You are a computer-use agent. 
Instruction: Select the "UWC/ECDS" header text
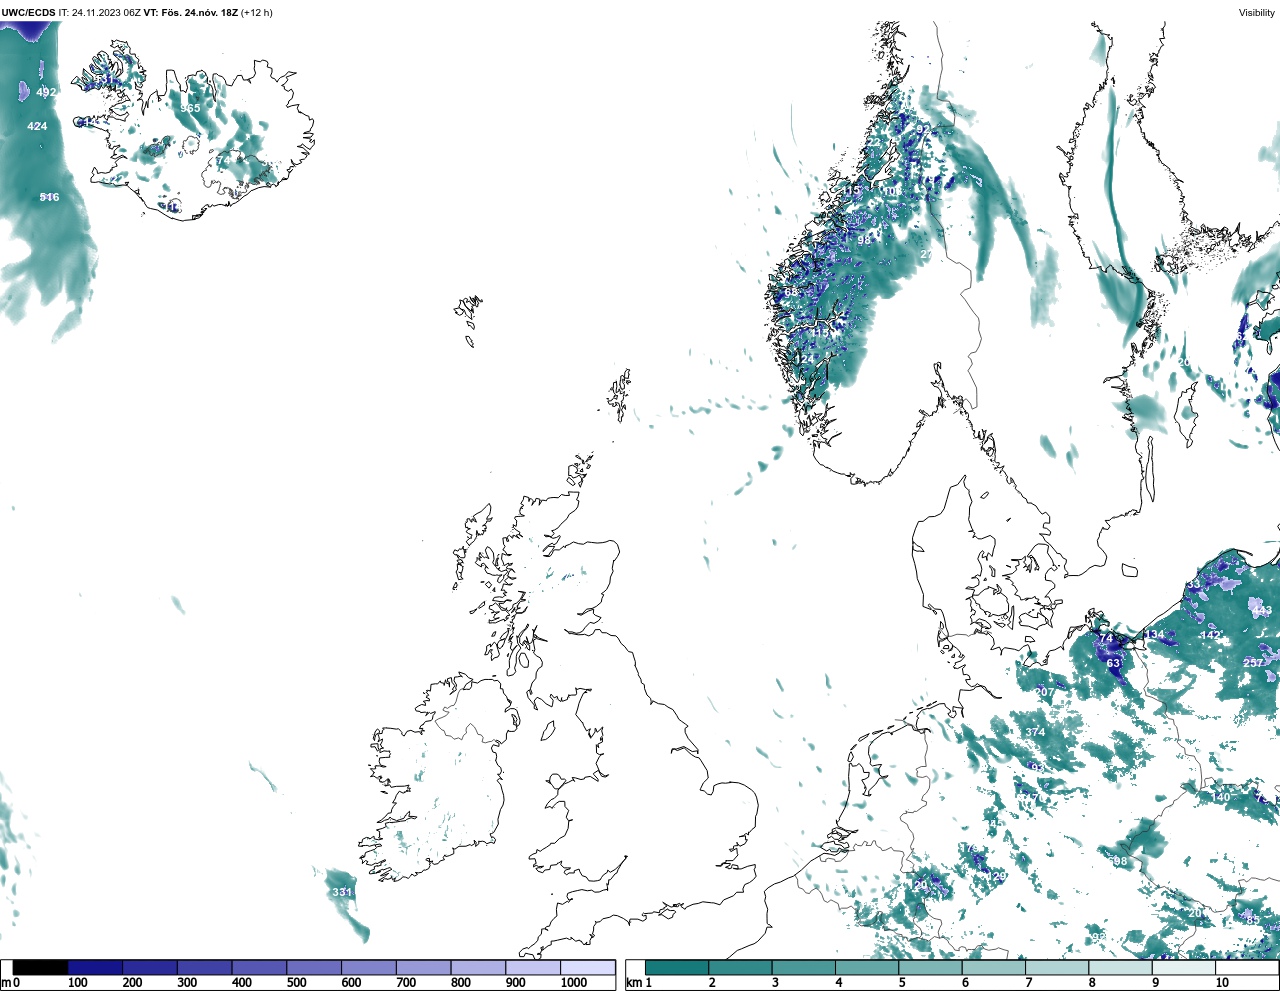[29, 13]
